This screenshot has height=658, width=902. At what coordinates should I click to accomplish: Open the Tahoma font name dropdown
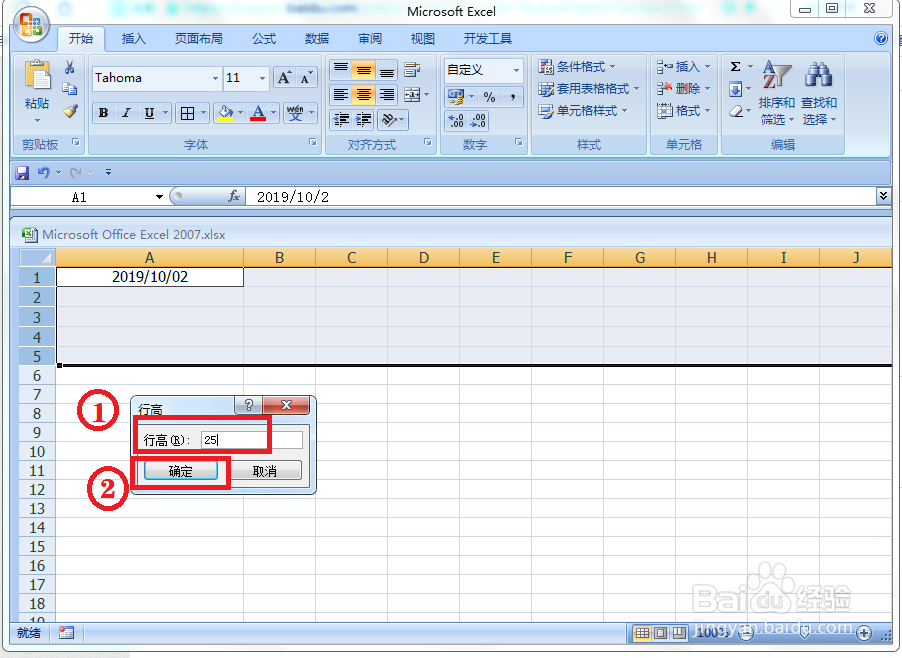[215, 78]
